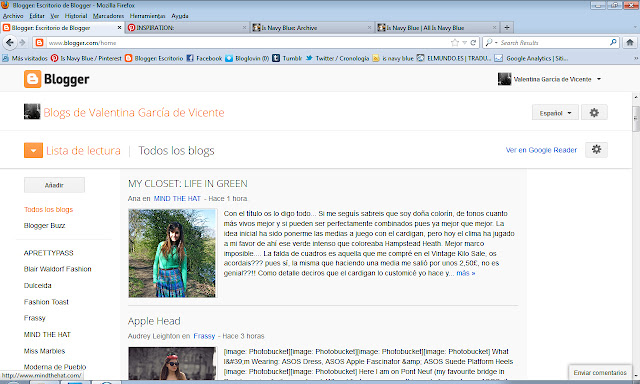Click the Añadir button
640x384 pixels.
[54, 185]
